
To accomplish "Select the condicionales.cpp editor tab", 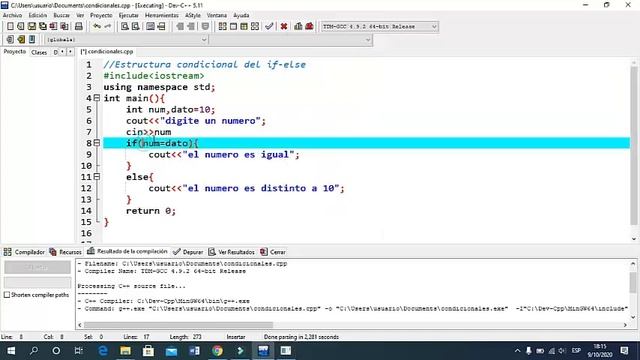I will 107,51.
